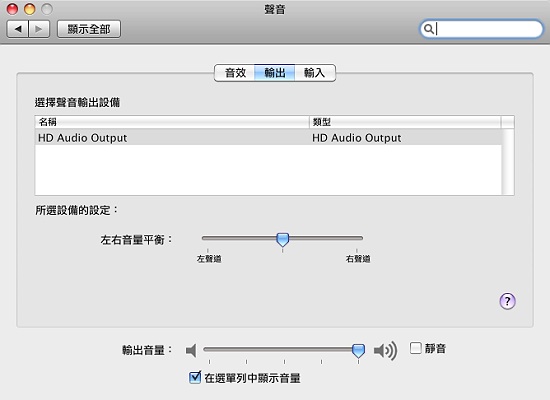This screenshot has width=550, height=400.
Task: Open the 輸入 tab
Action: point(315,73)
